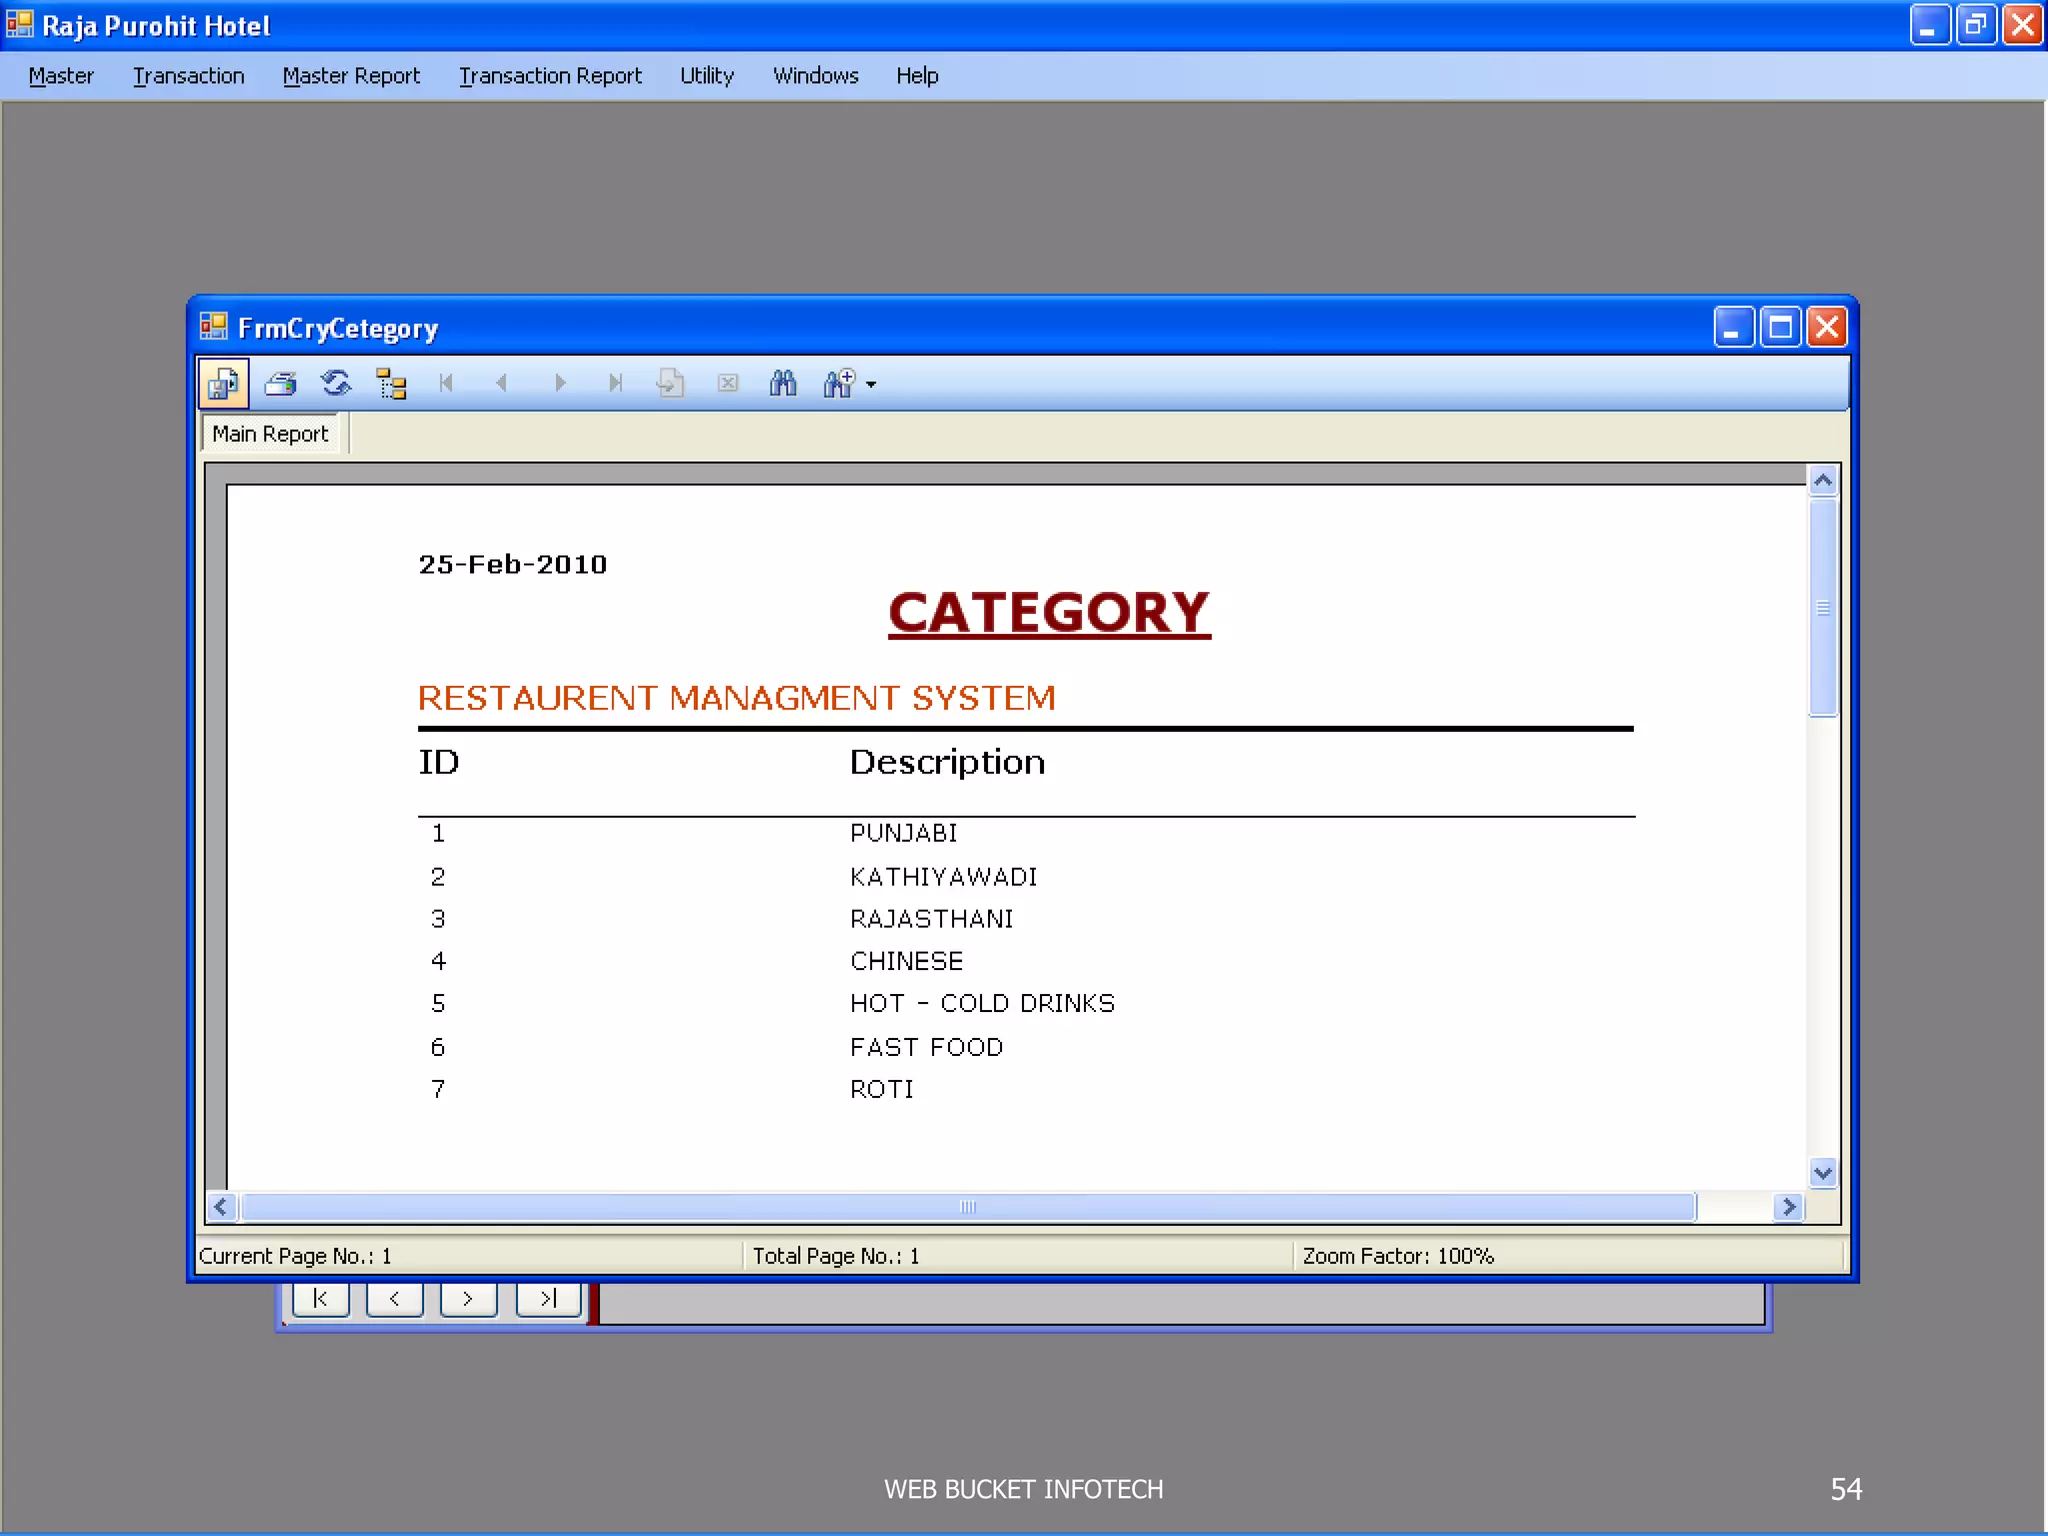The height and width of the screenshot is (1536, 2048).
Task: Click the vertical scrollbar up arrow
Action: point(1823,481)
